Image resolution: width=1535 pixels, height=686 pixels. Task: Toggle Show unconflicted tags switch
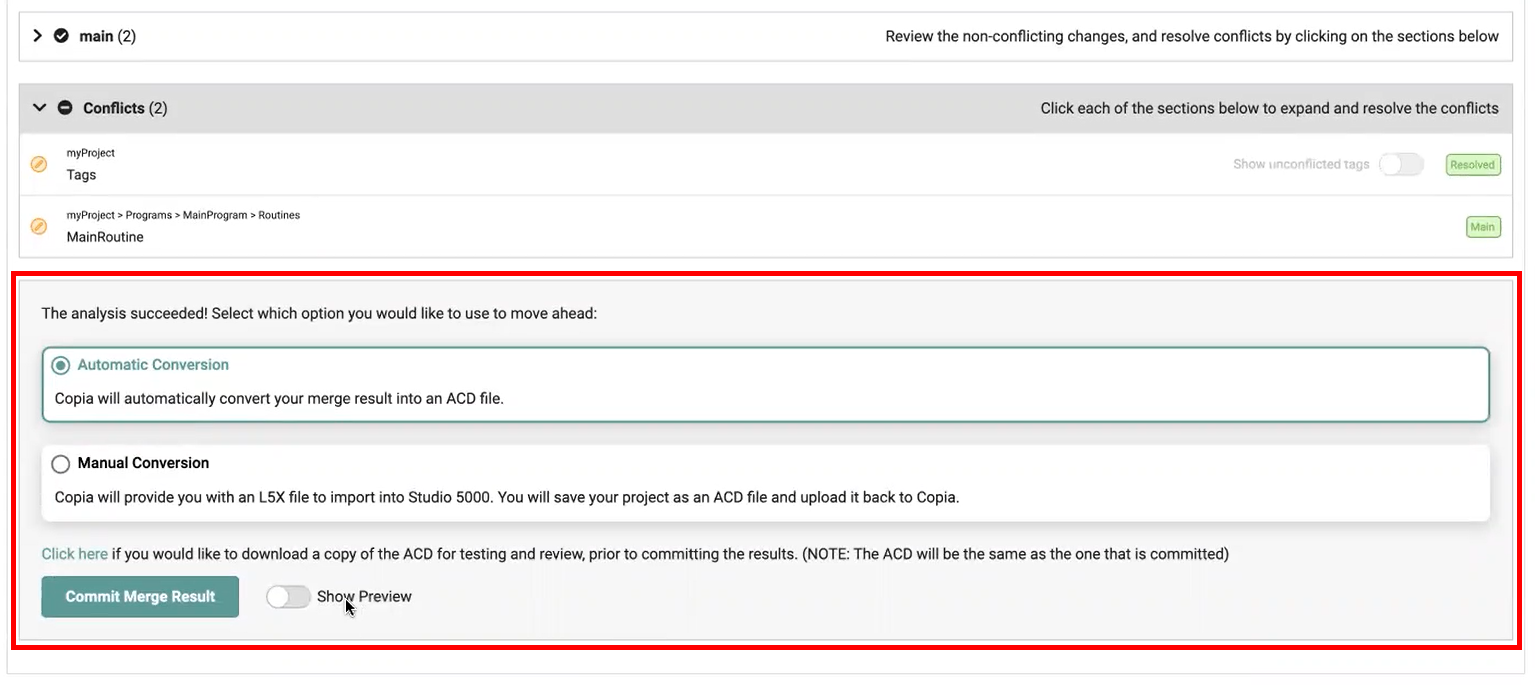point(1400,165)
